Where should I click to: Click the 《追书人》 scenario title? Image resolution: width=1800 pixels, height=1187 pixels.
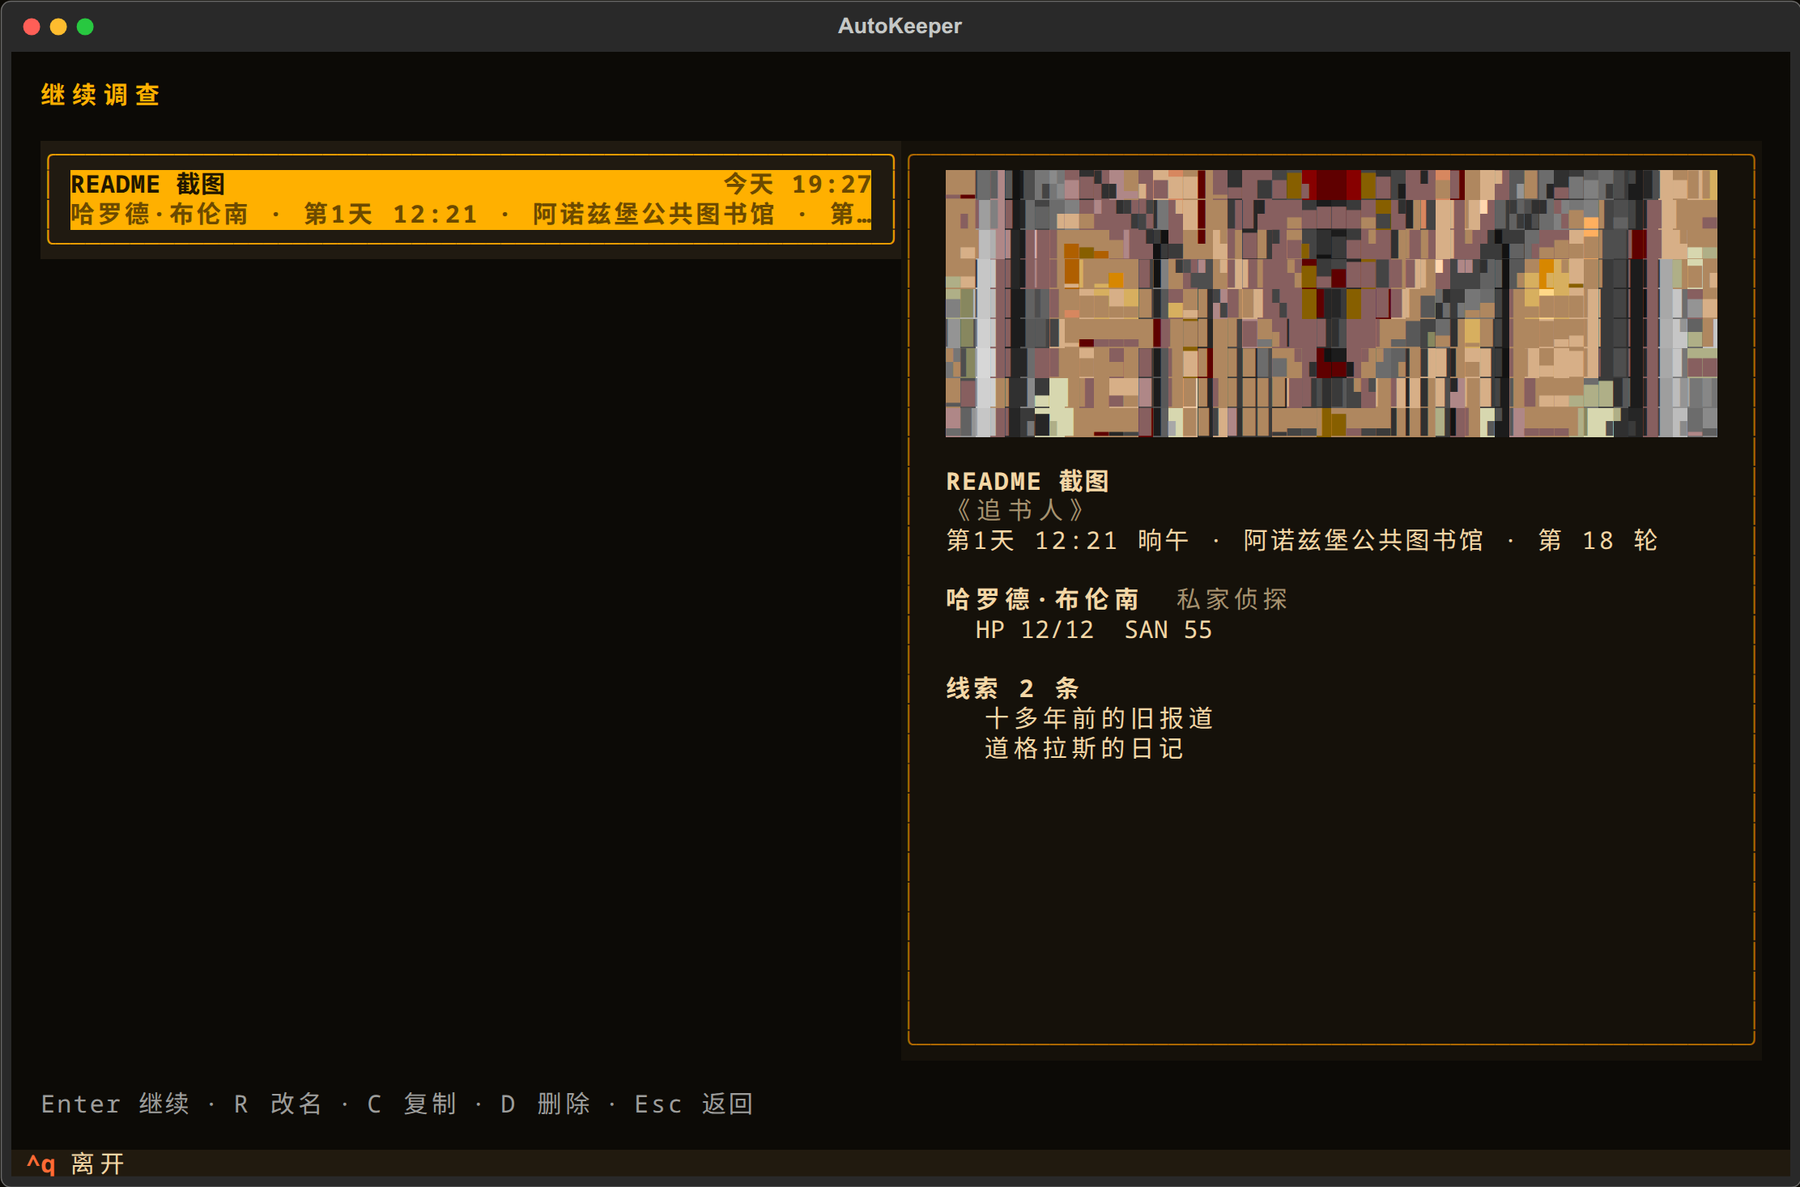pyautogui.click(x=1019, y=511)
